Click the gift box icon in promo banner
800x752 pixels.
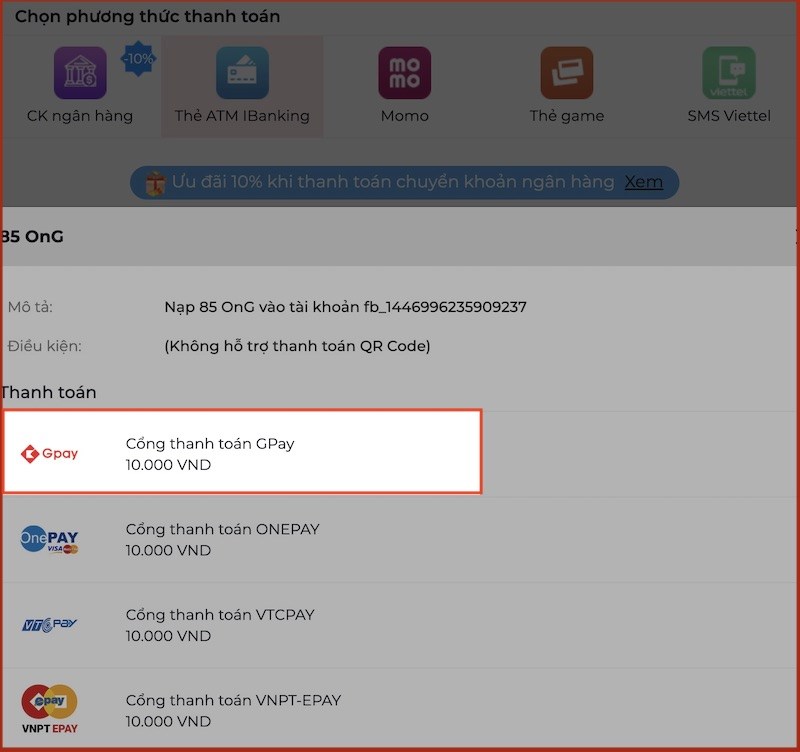pos(155,183)
